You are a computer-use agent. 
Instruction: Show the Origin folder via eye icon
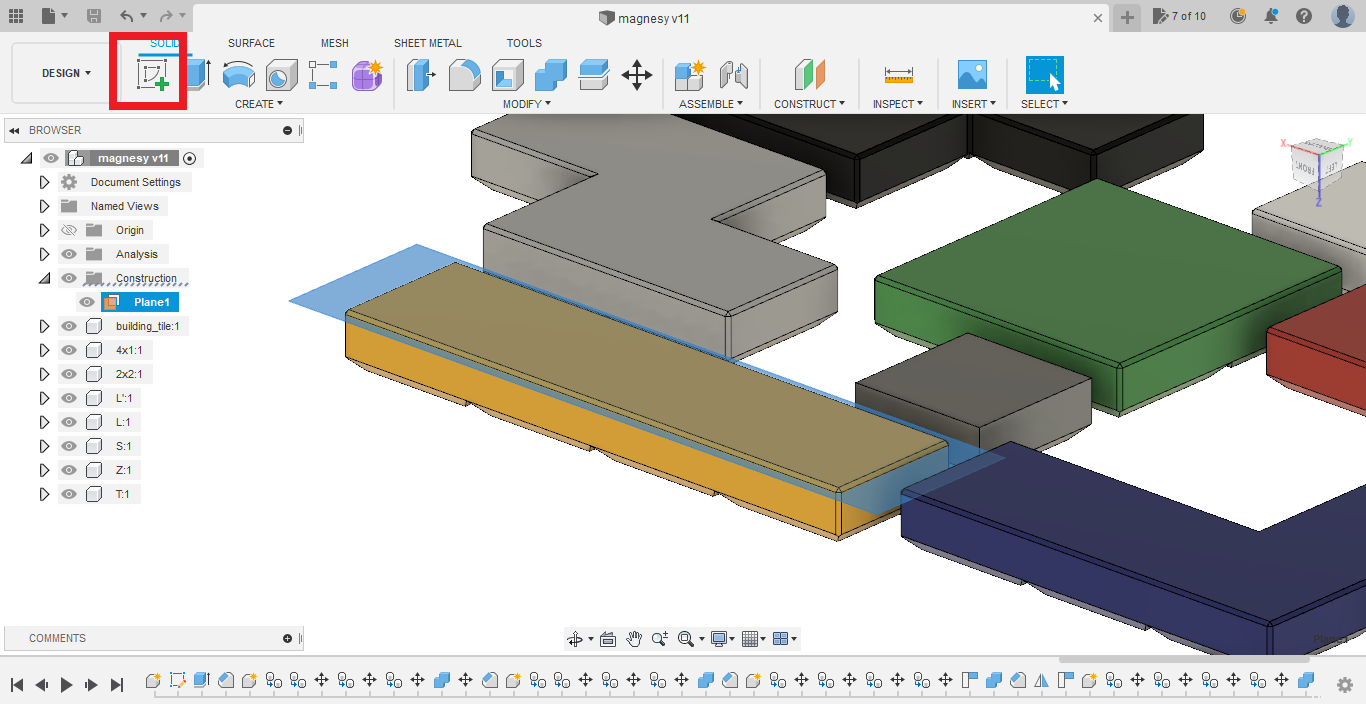pyautogui.click(x=69, y=230)
